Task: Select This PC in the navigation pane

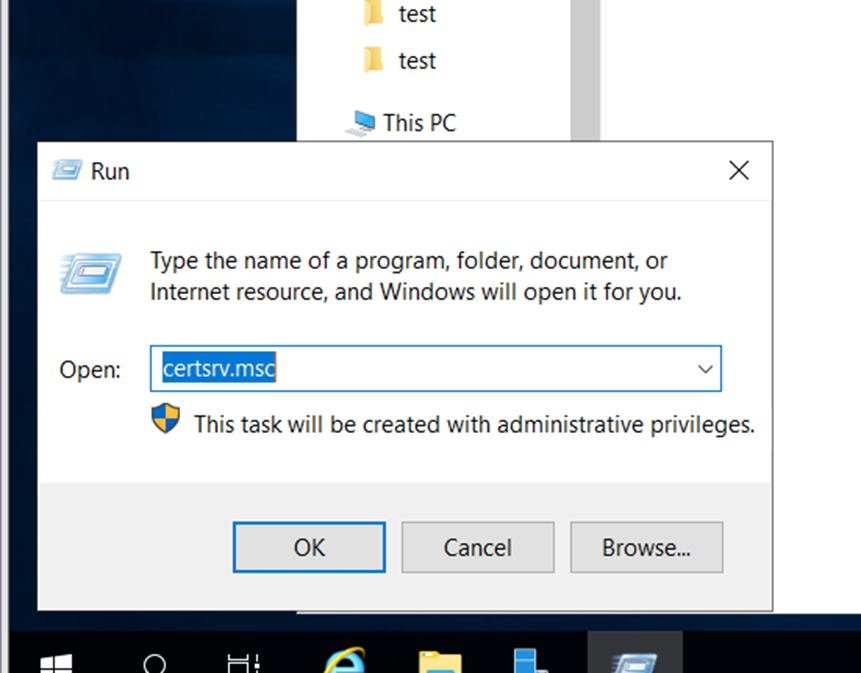Action: click(418, 123)
